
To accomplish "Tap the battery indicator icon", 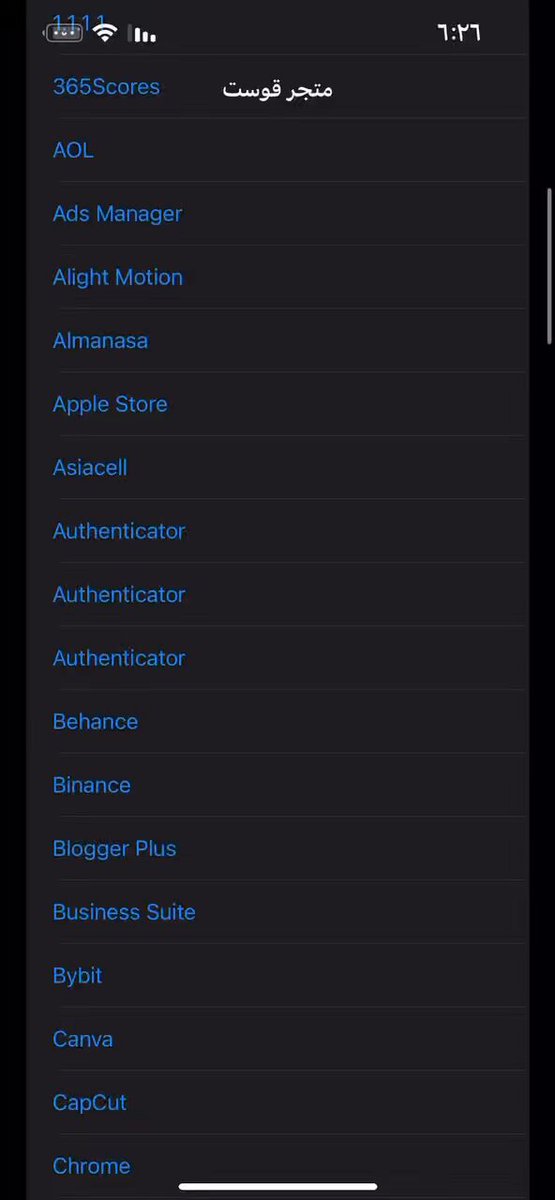I will pos(63,33).
